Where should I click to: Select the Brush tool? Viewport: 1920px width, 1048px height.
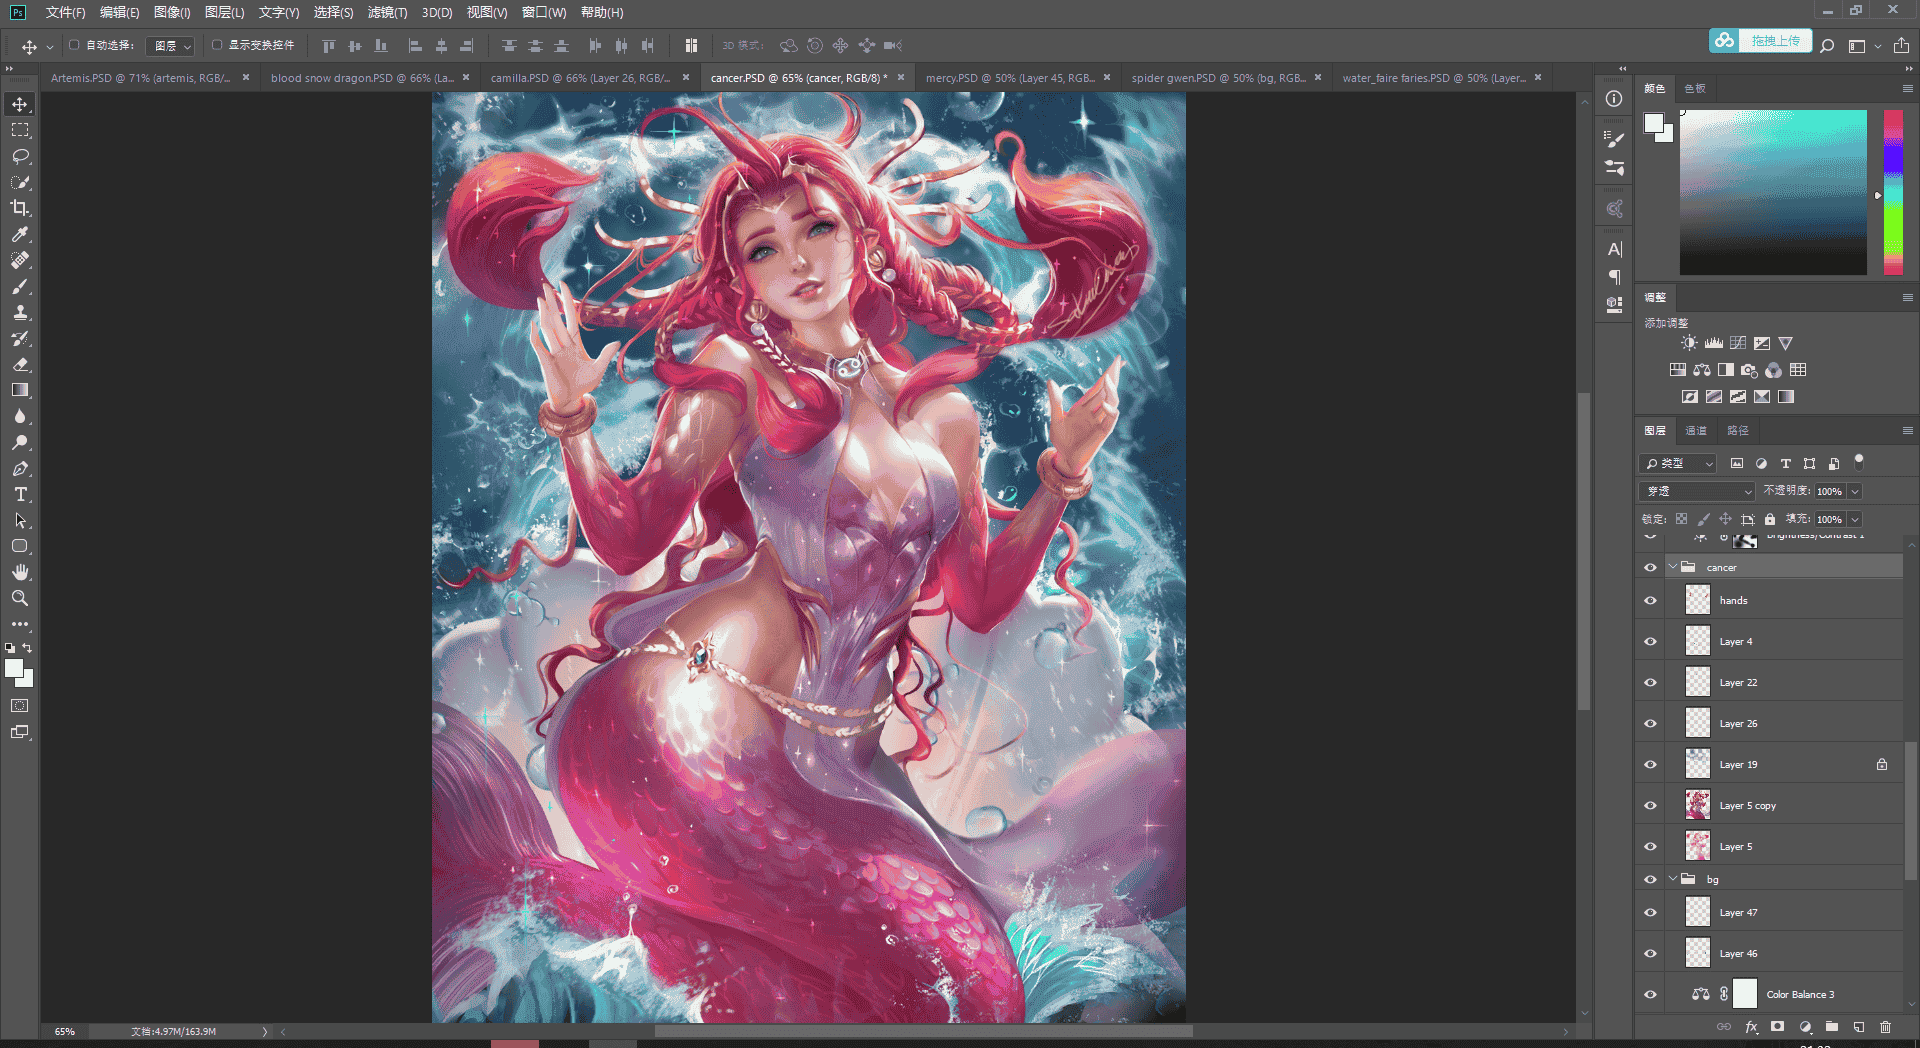click(x=20, y=286)
